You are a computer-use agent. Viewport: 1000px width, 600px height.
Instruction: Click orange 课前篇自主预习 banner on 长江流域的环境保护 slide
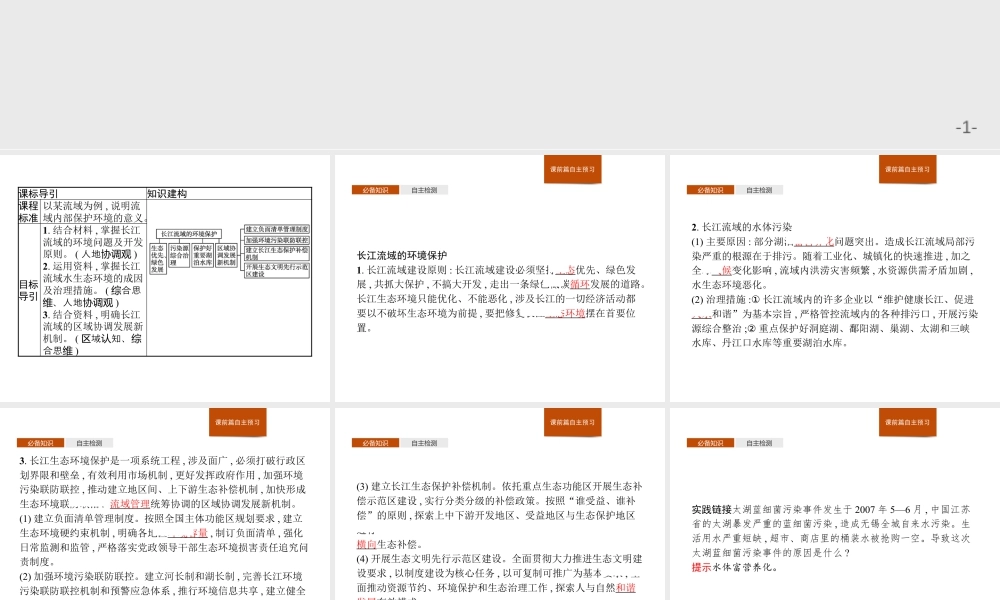572,169
